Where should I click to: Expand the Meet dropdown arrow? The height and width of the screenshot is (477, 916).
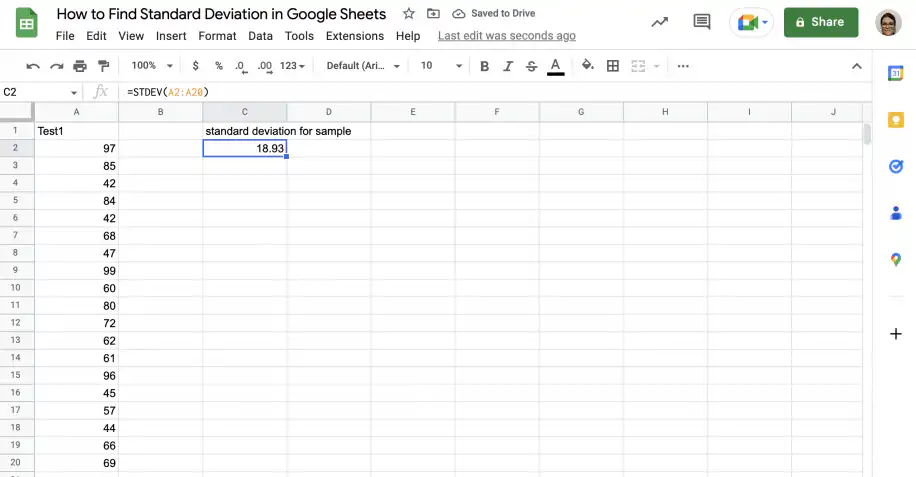(765, 23)
